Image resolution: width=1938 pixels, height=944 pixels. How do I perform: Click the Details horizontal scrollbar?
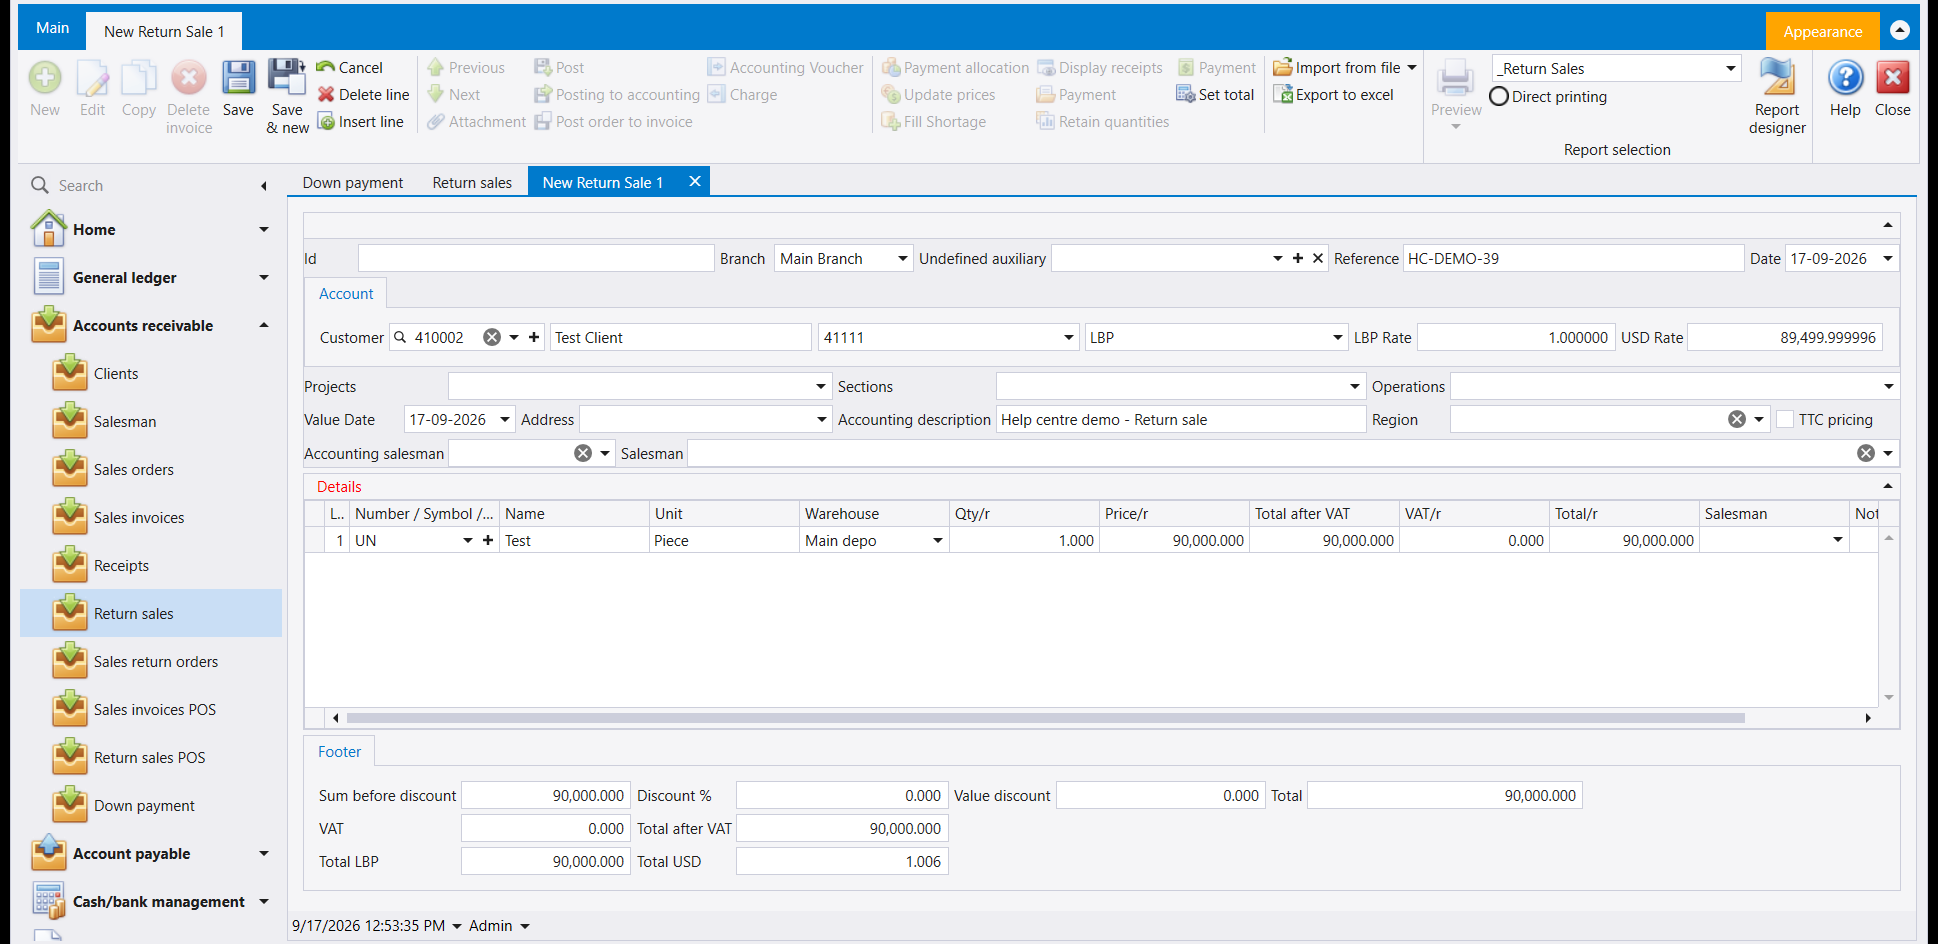coord(1045,718)
